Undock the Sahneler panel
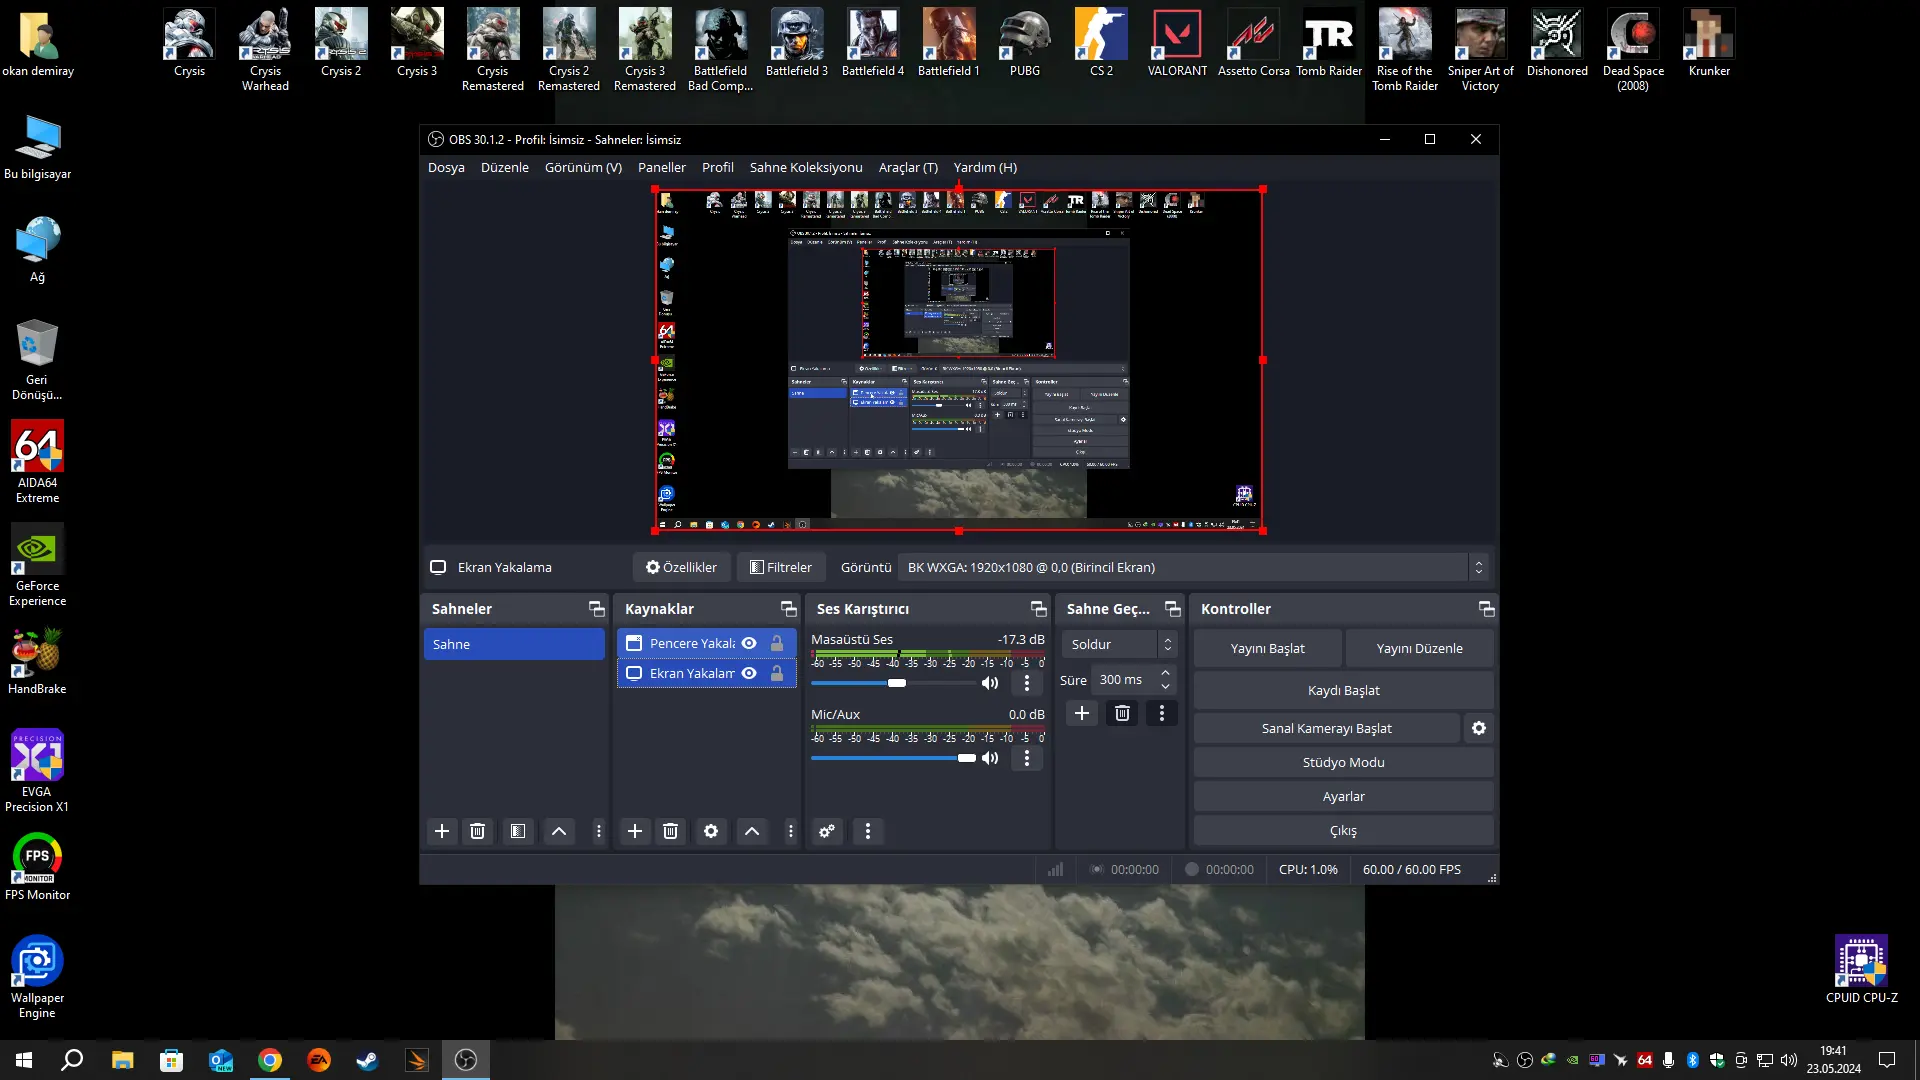The image size is (1920, 1080). click(597, 609)
